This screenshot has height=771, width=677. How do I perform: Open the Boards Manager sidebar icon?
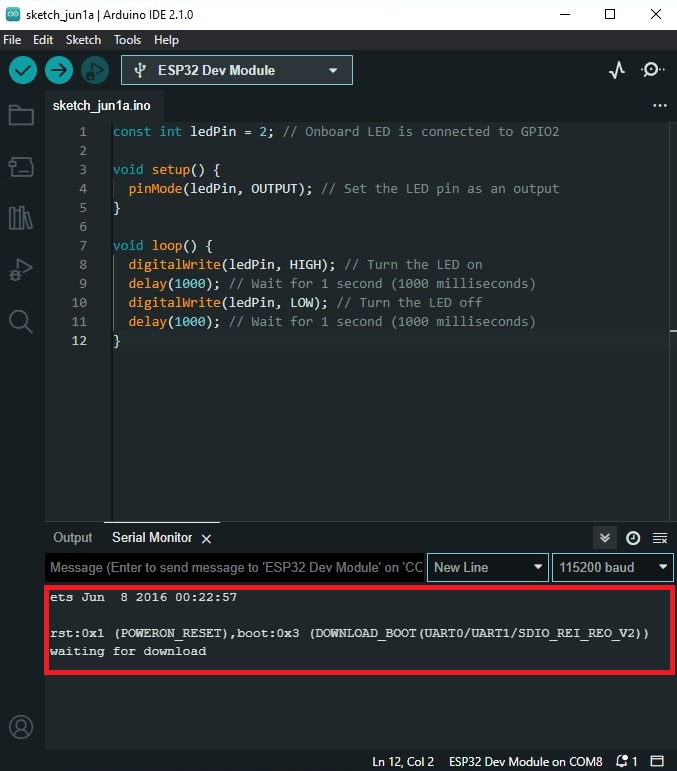21,167
